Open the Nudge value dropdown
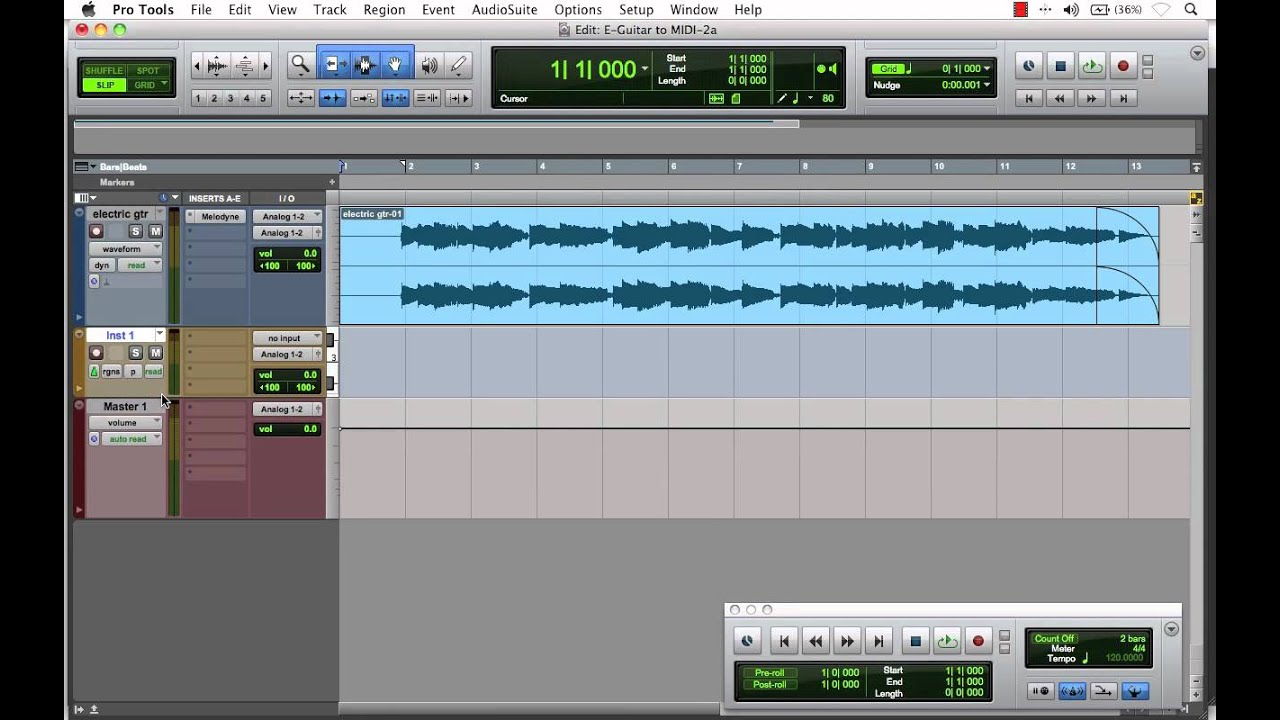The width and height of the screenshot is (1280, 720). (987, 85)
